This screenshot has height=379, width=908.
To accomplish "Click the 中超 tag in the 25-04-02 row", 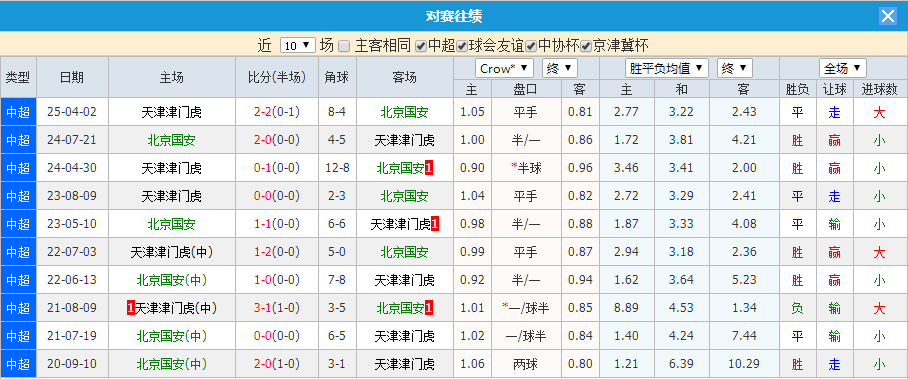I will (x=19, y=112).
